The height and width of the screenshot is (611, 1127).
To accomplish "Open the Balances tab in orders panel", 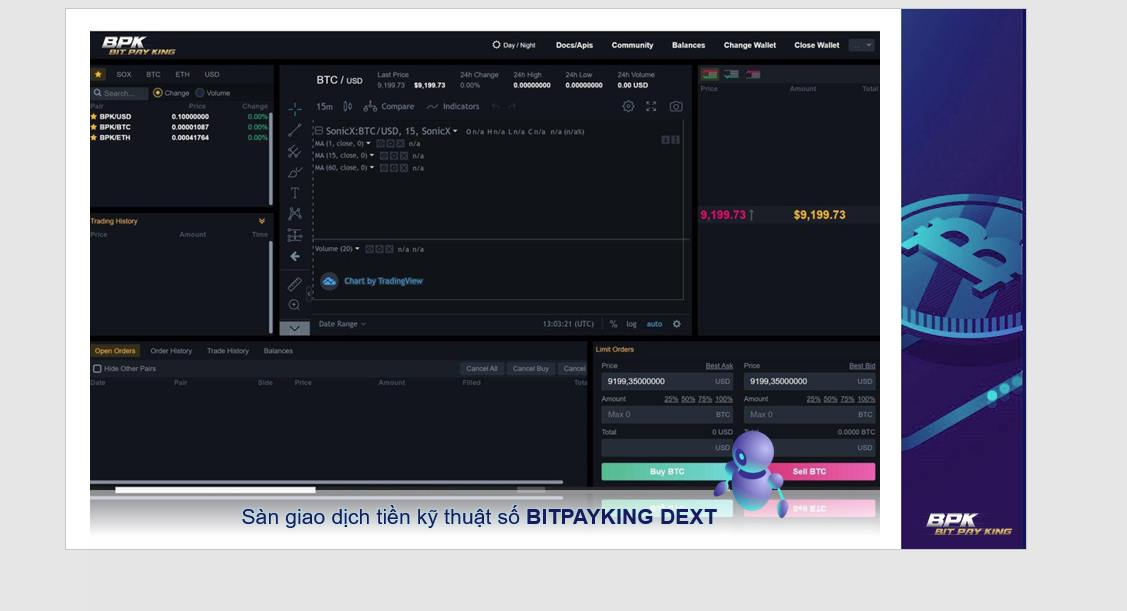I will 278,351.
